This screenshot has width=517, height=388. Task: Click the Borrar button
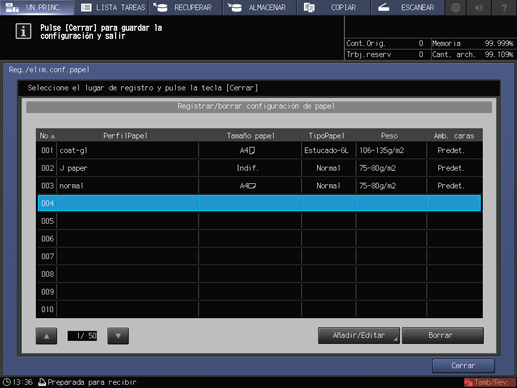[x=443, y=335]
